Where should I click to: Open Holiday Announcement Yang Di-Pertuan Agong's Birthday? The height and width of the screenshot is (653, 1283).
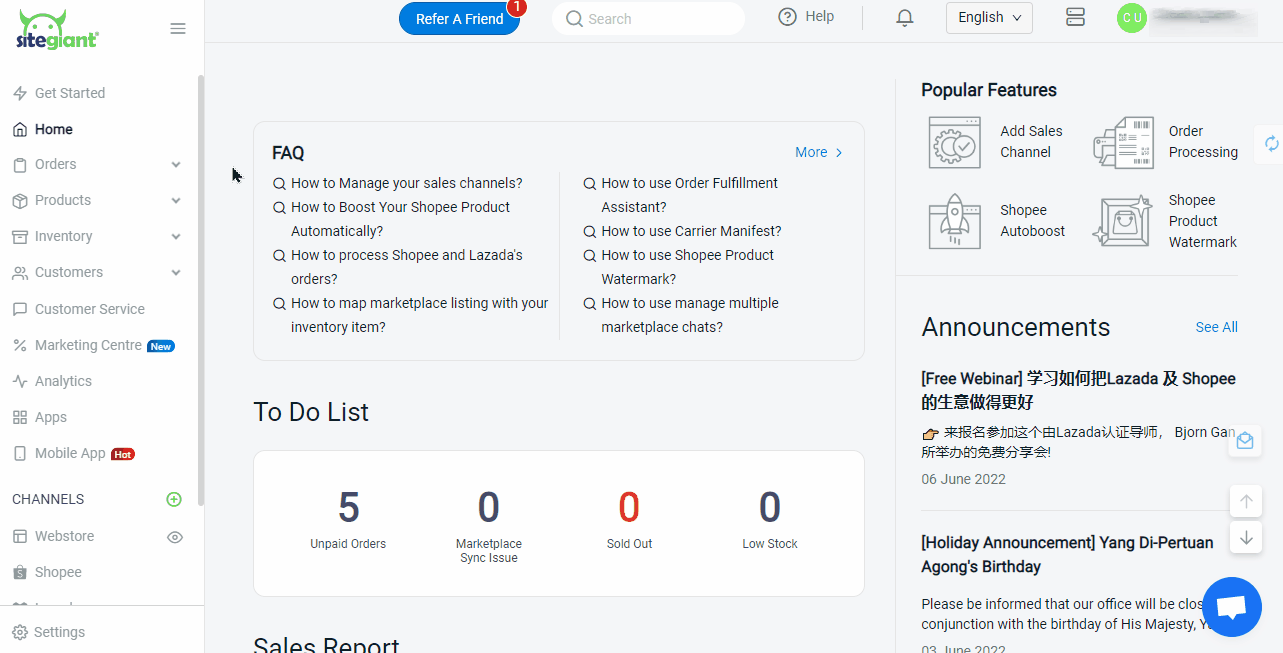point(1067,554)
